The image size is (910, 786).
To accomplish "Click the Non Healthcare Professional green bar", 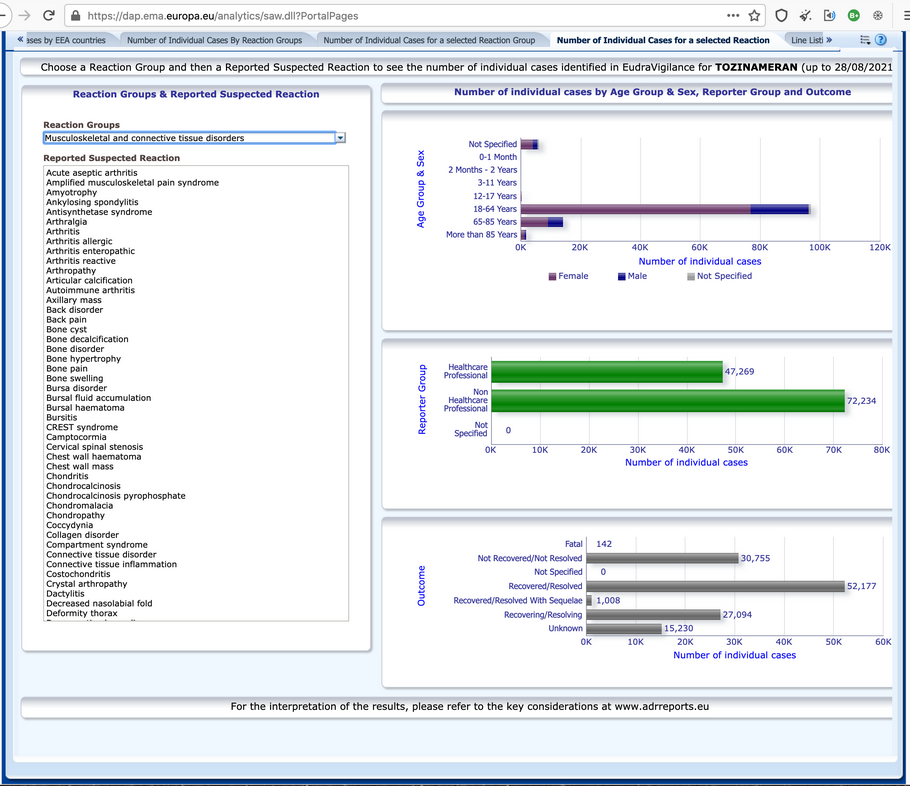I will 668,401.
